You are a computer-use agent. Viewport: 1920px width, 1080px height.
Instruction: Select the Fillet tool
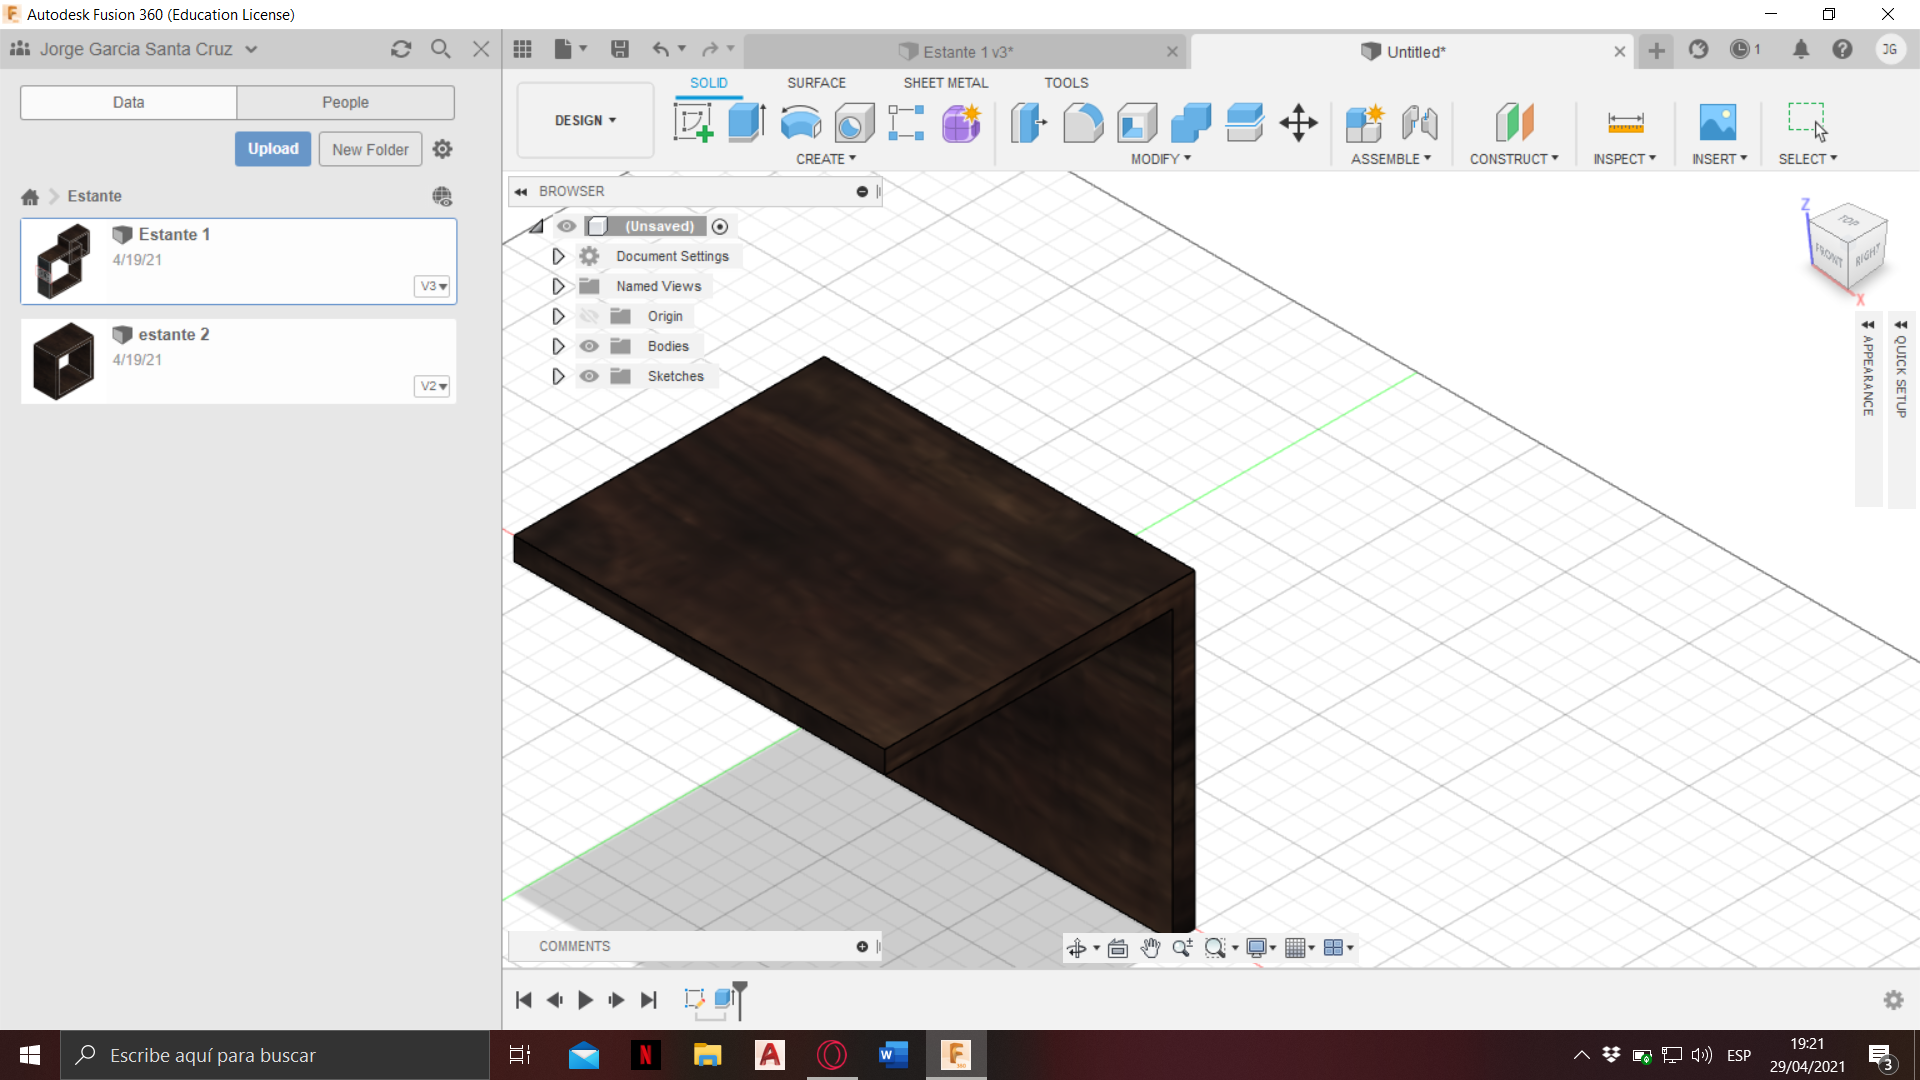pyautogui.click(x=1083, y=123)
